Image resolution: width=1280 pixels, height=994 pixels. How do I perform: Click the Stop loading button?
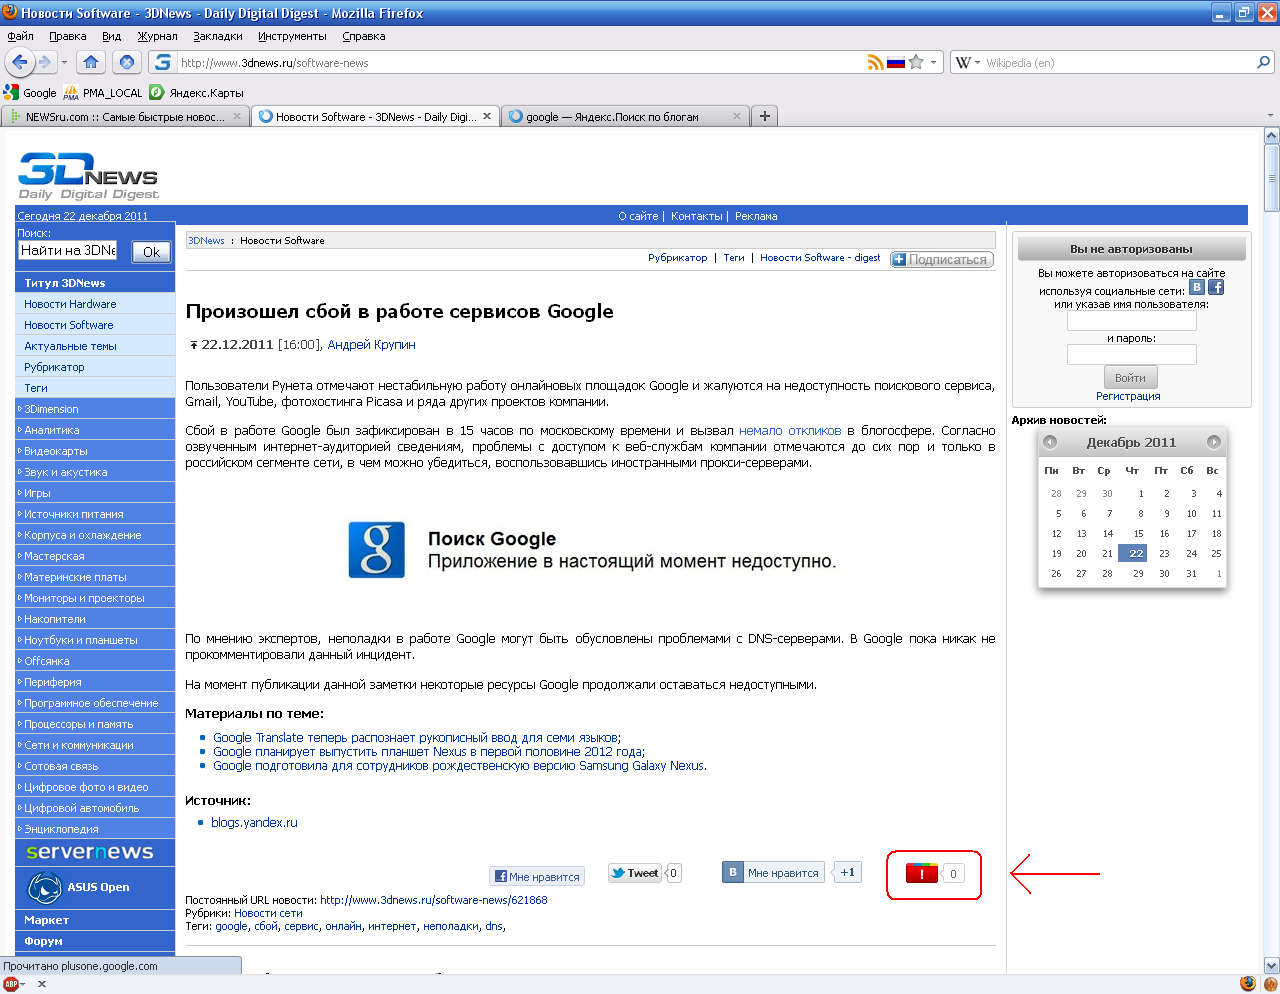126,62
